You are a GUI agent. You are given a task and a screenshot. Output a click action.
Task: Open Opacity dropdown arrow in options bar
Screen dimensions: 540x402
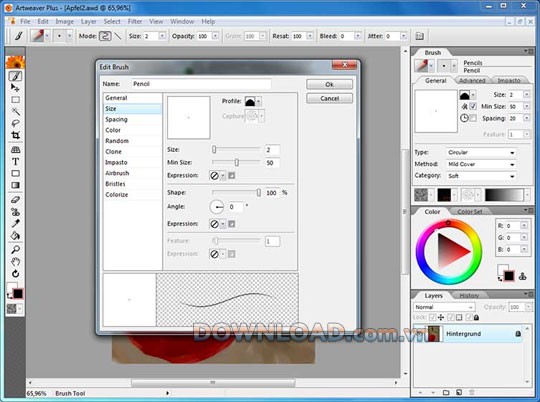point(215,36)
